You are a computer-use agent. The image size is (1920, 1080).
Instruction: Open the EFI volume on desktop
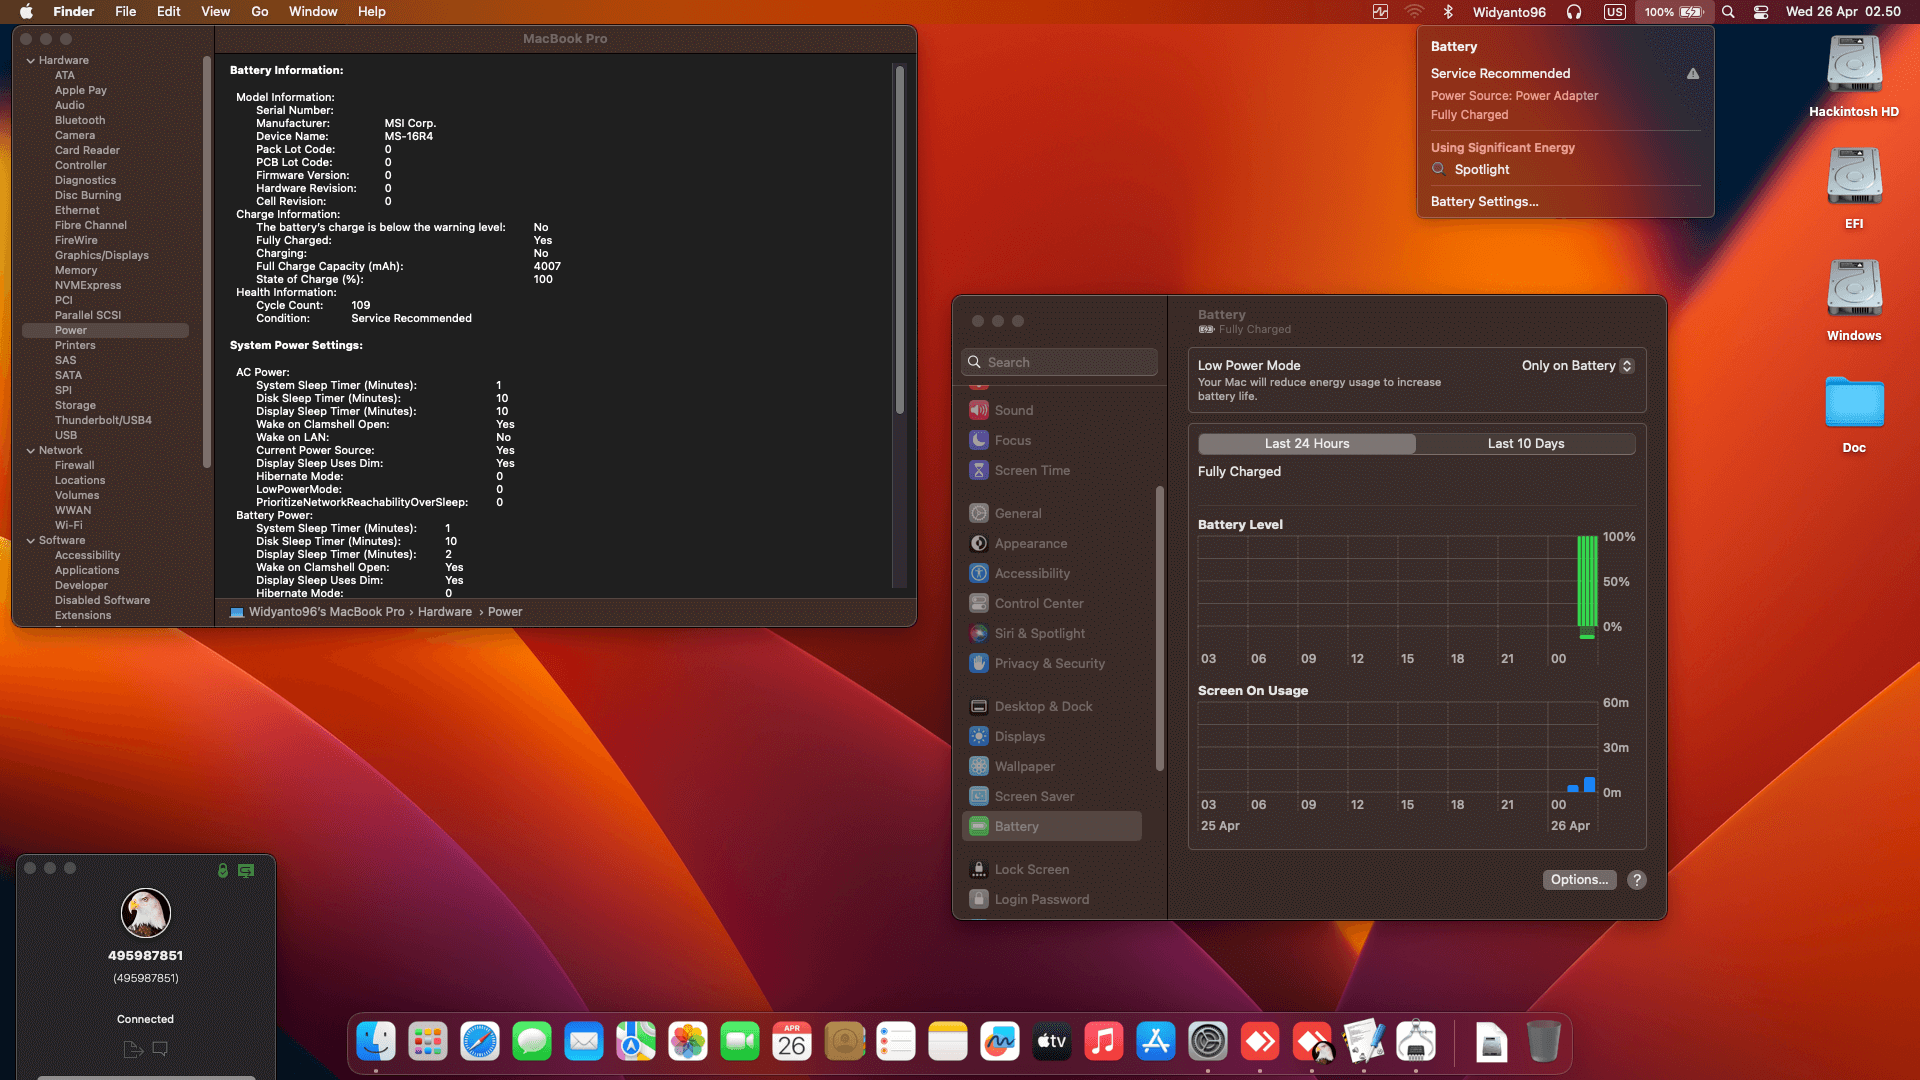(x=1854, y=188)
